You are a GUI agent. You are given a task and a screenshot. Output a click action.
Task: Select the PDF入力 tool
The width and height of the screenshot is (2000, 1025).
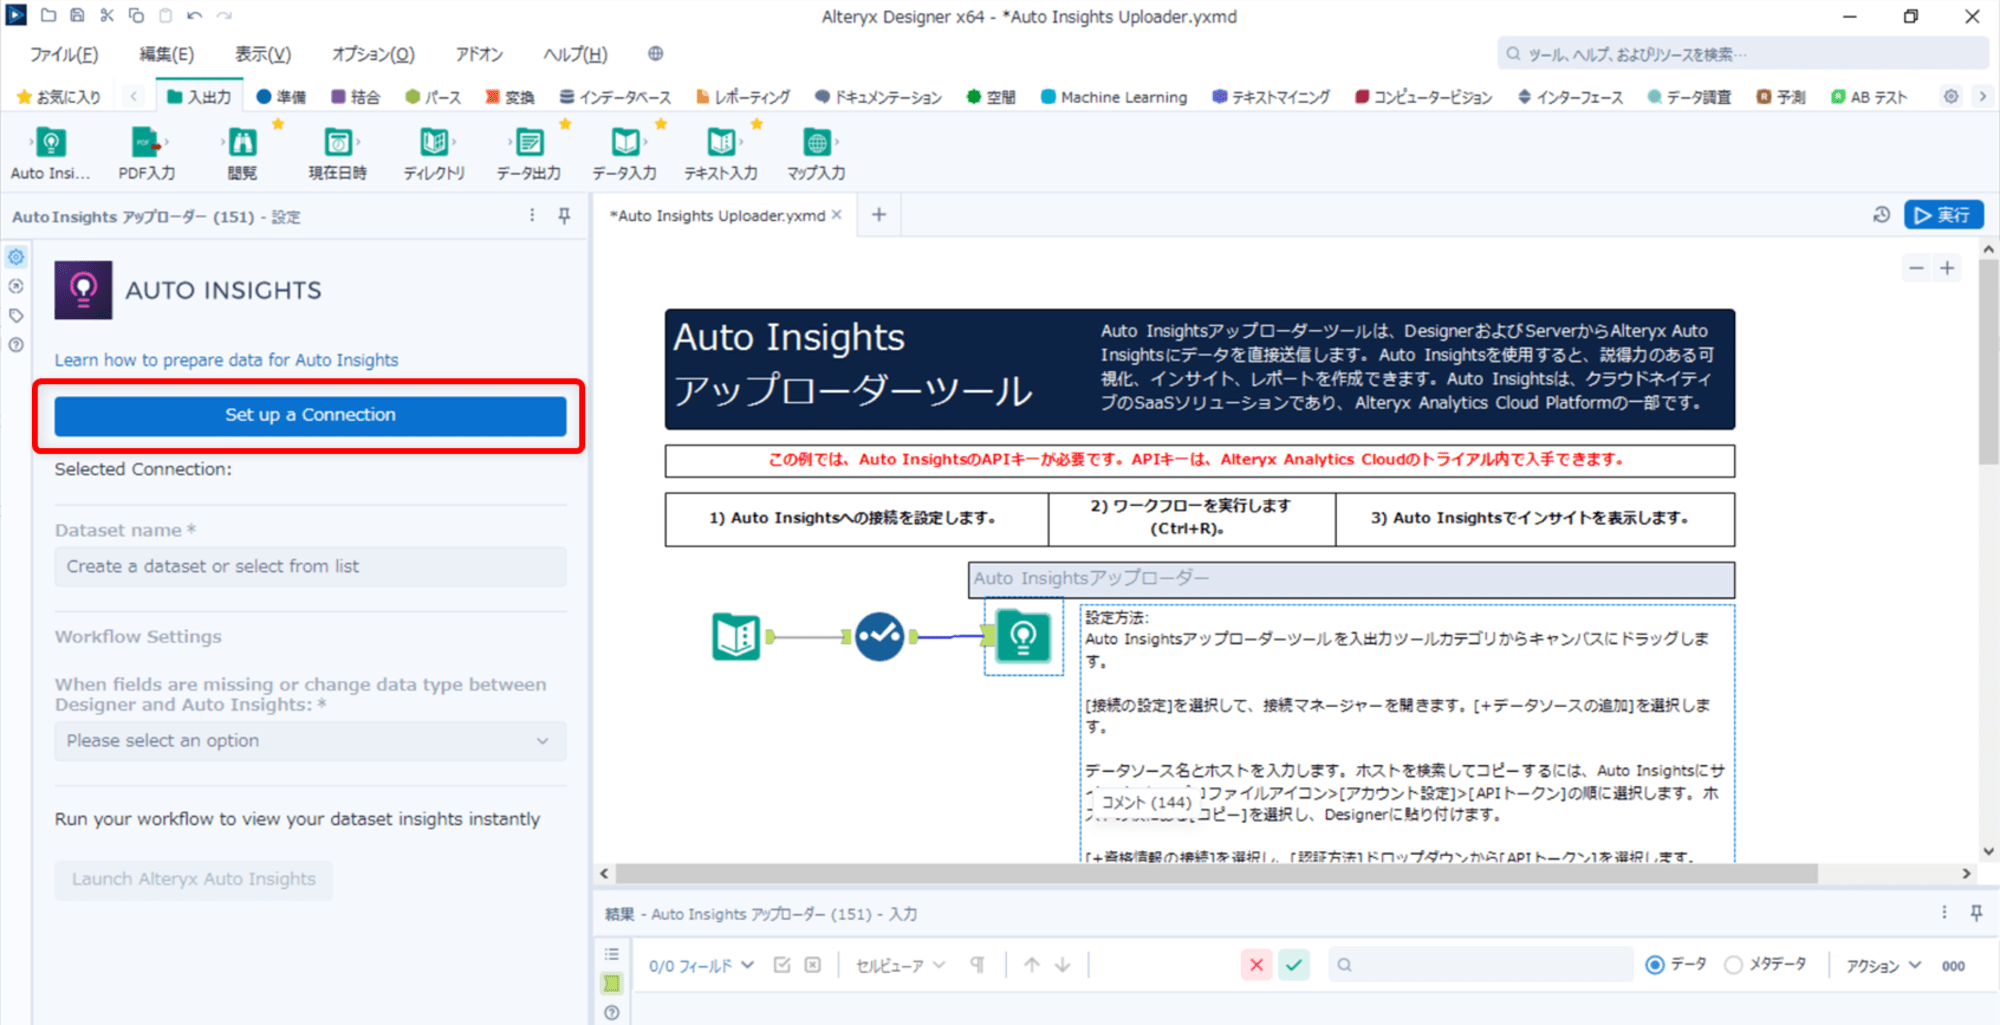146,152
